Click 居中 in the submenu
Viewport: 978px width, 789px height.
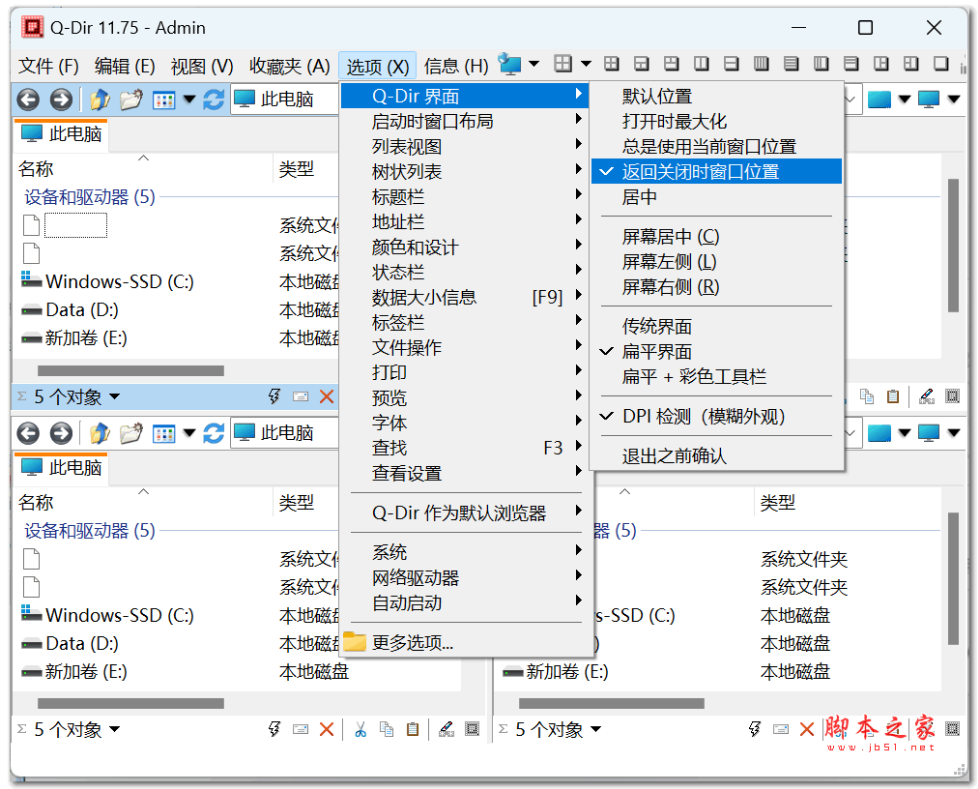coord(717,197)
